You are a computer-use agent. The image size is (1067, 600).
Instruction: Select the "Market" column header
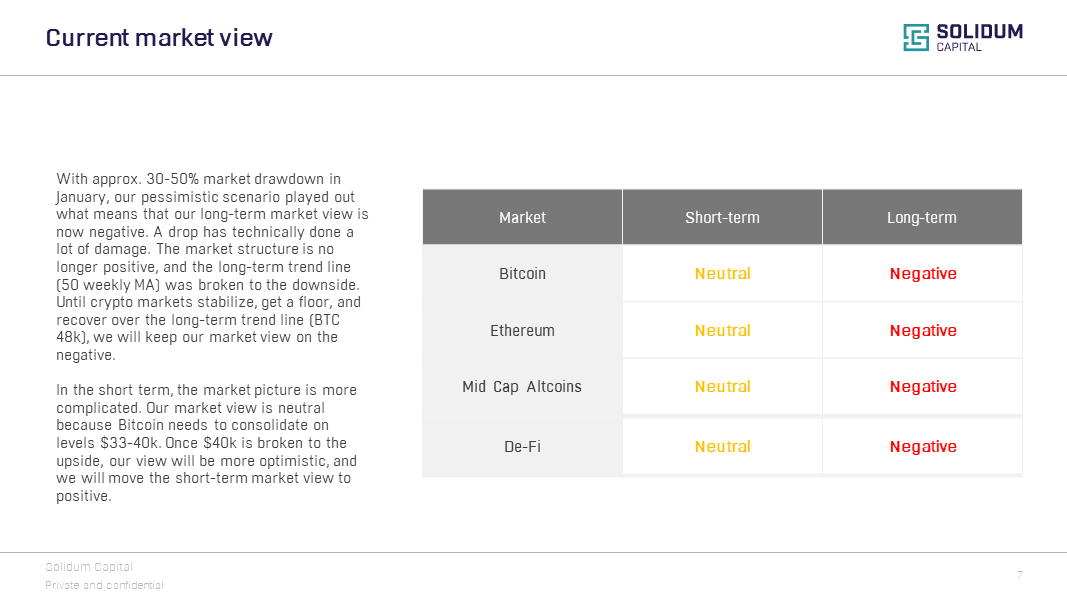522,217
